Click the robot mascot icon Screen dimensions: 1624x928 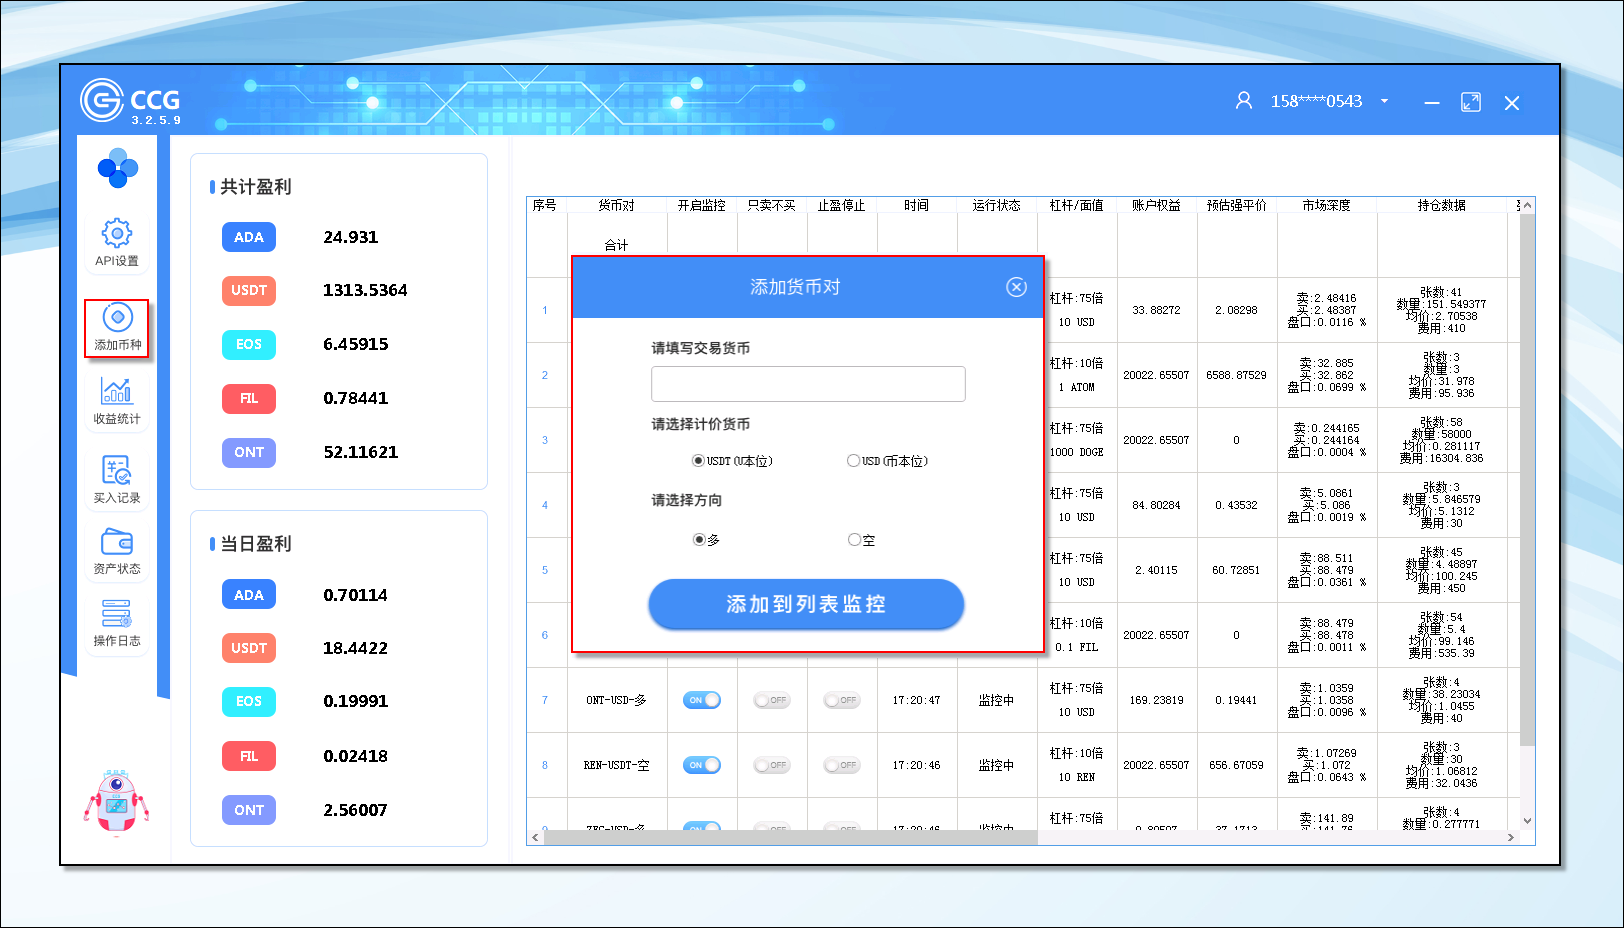(117, 801)
